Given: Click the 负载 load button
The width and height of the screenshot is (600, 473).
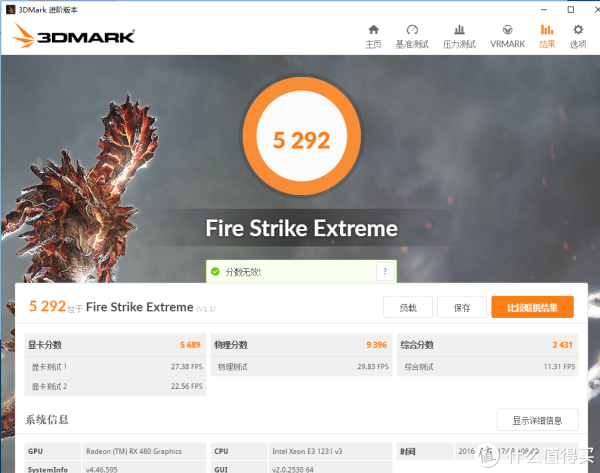Looking at the screenshot, I should (408, 307).
